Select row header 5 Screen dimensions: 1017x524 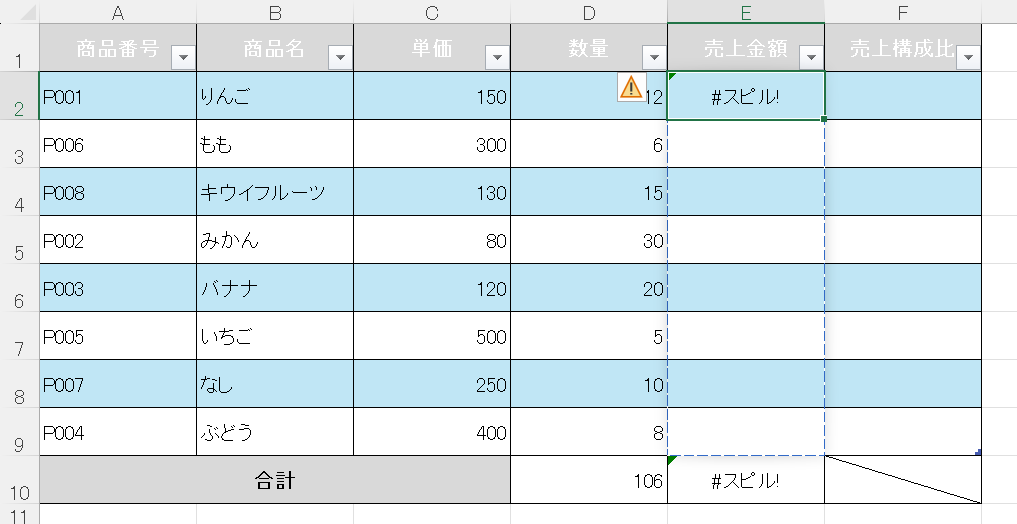point(18,241)
